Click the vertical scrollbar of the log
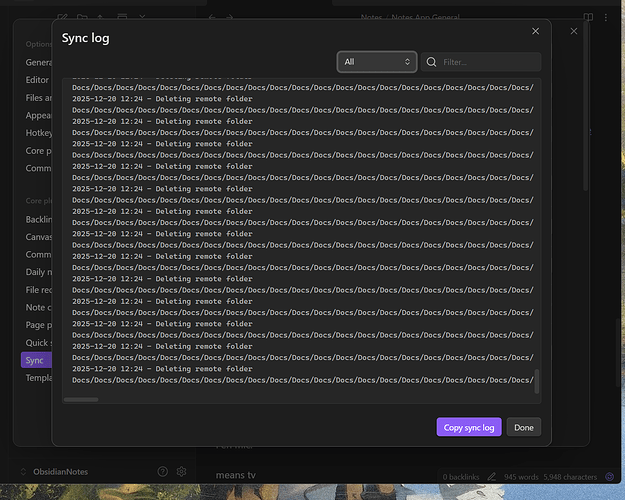This screenshot has width=625, height=500. tap(537, 381)
